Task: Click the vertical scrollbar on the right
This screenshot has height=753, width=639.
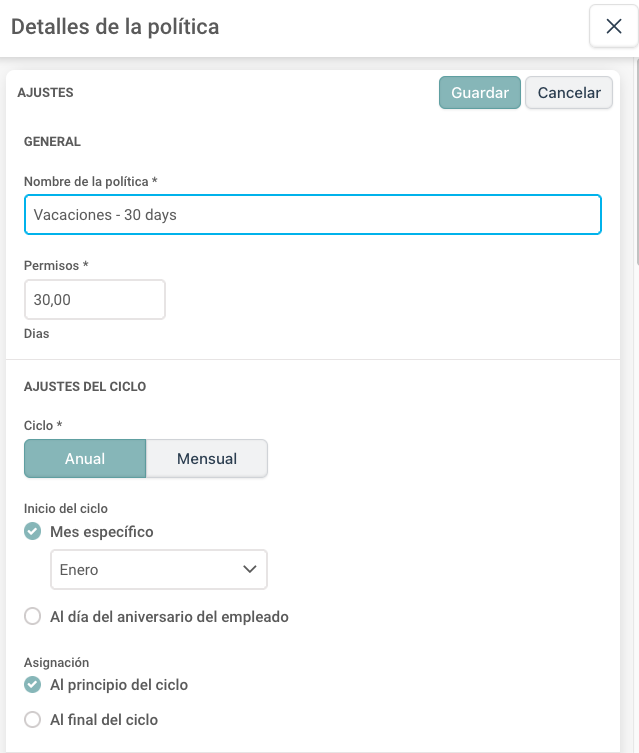Action: click(637, 161)
